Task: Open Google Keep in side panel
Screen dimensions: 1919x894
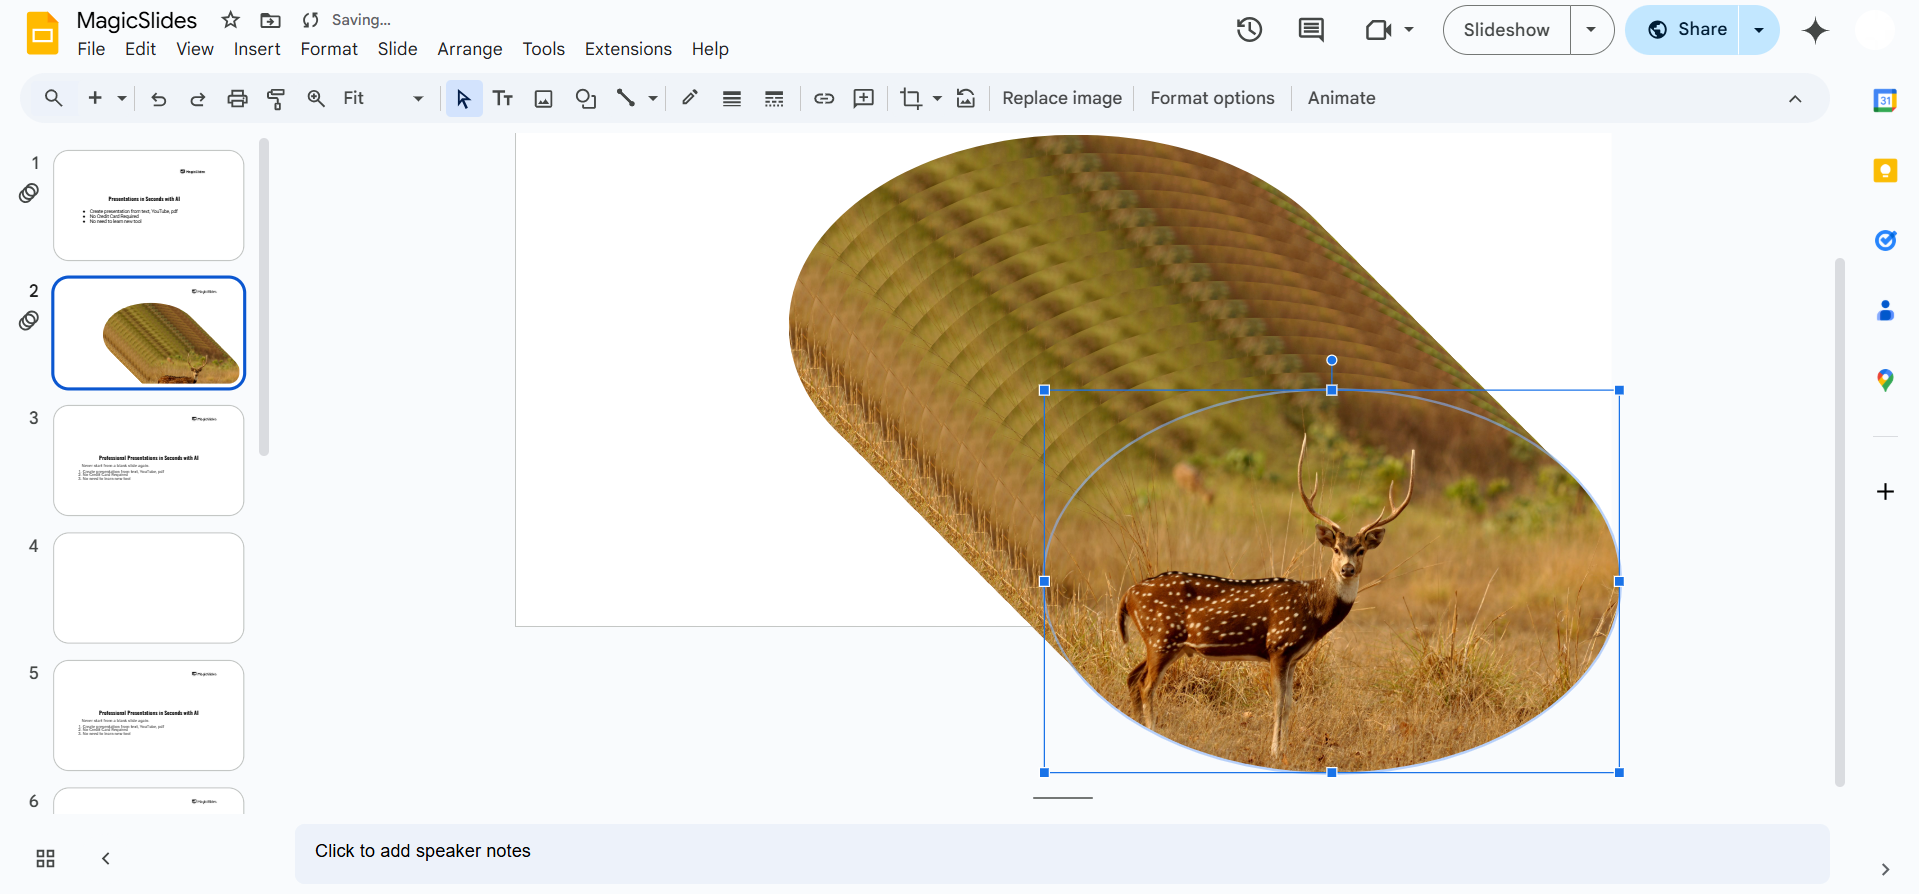Action: coord(1885,171)
